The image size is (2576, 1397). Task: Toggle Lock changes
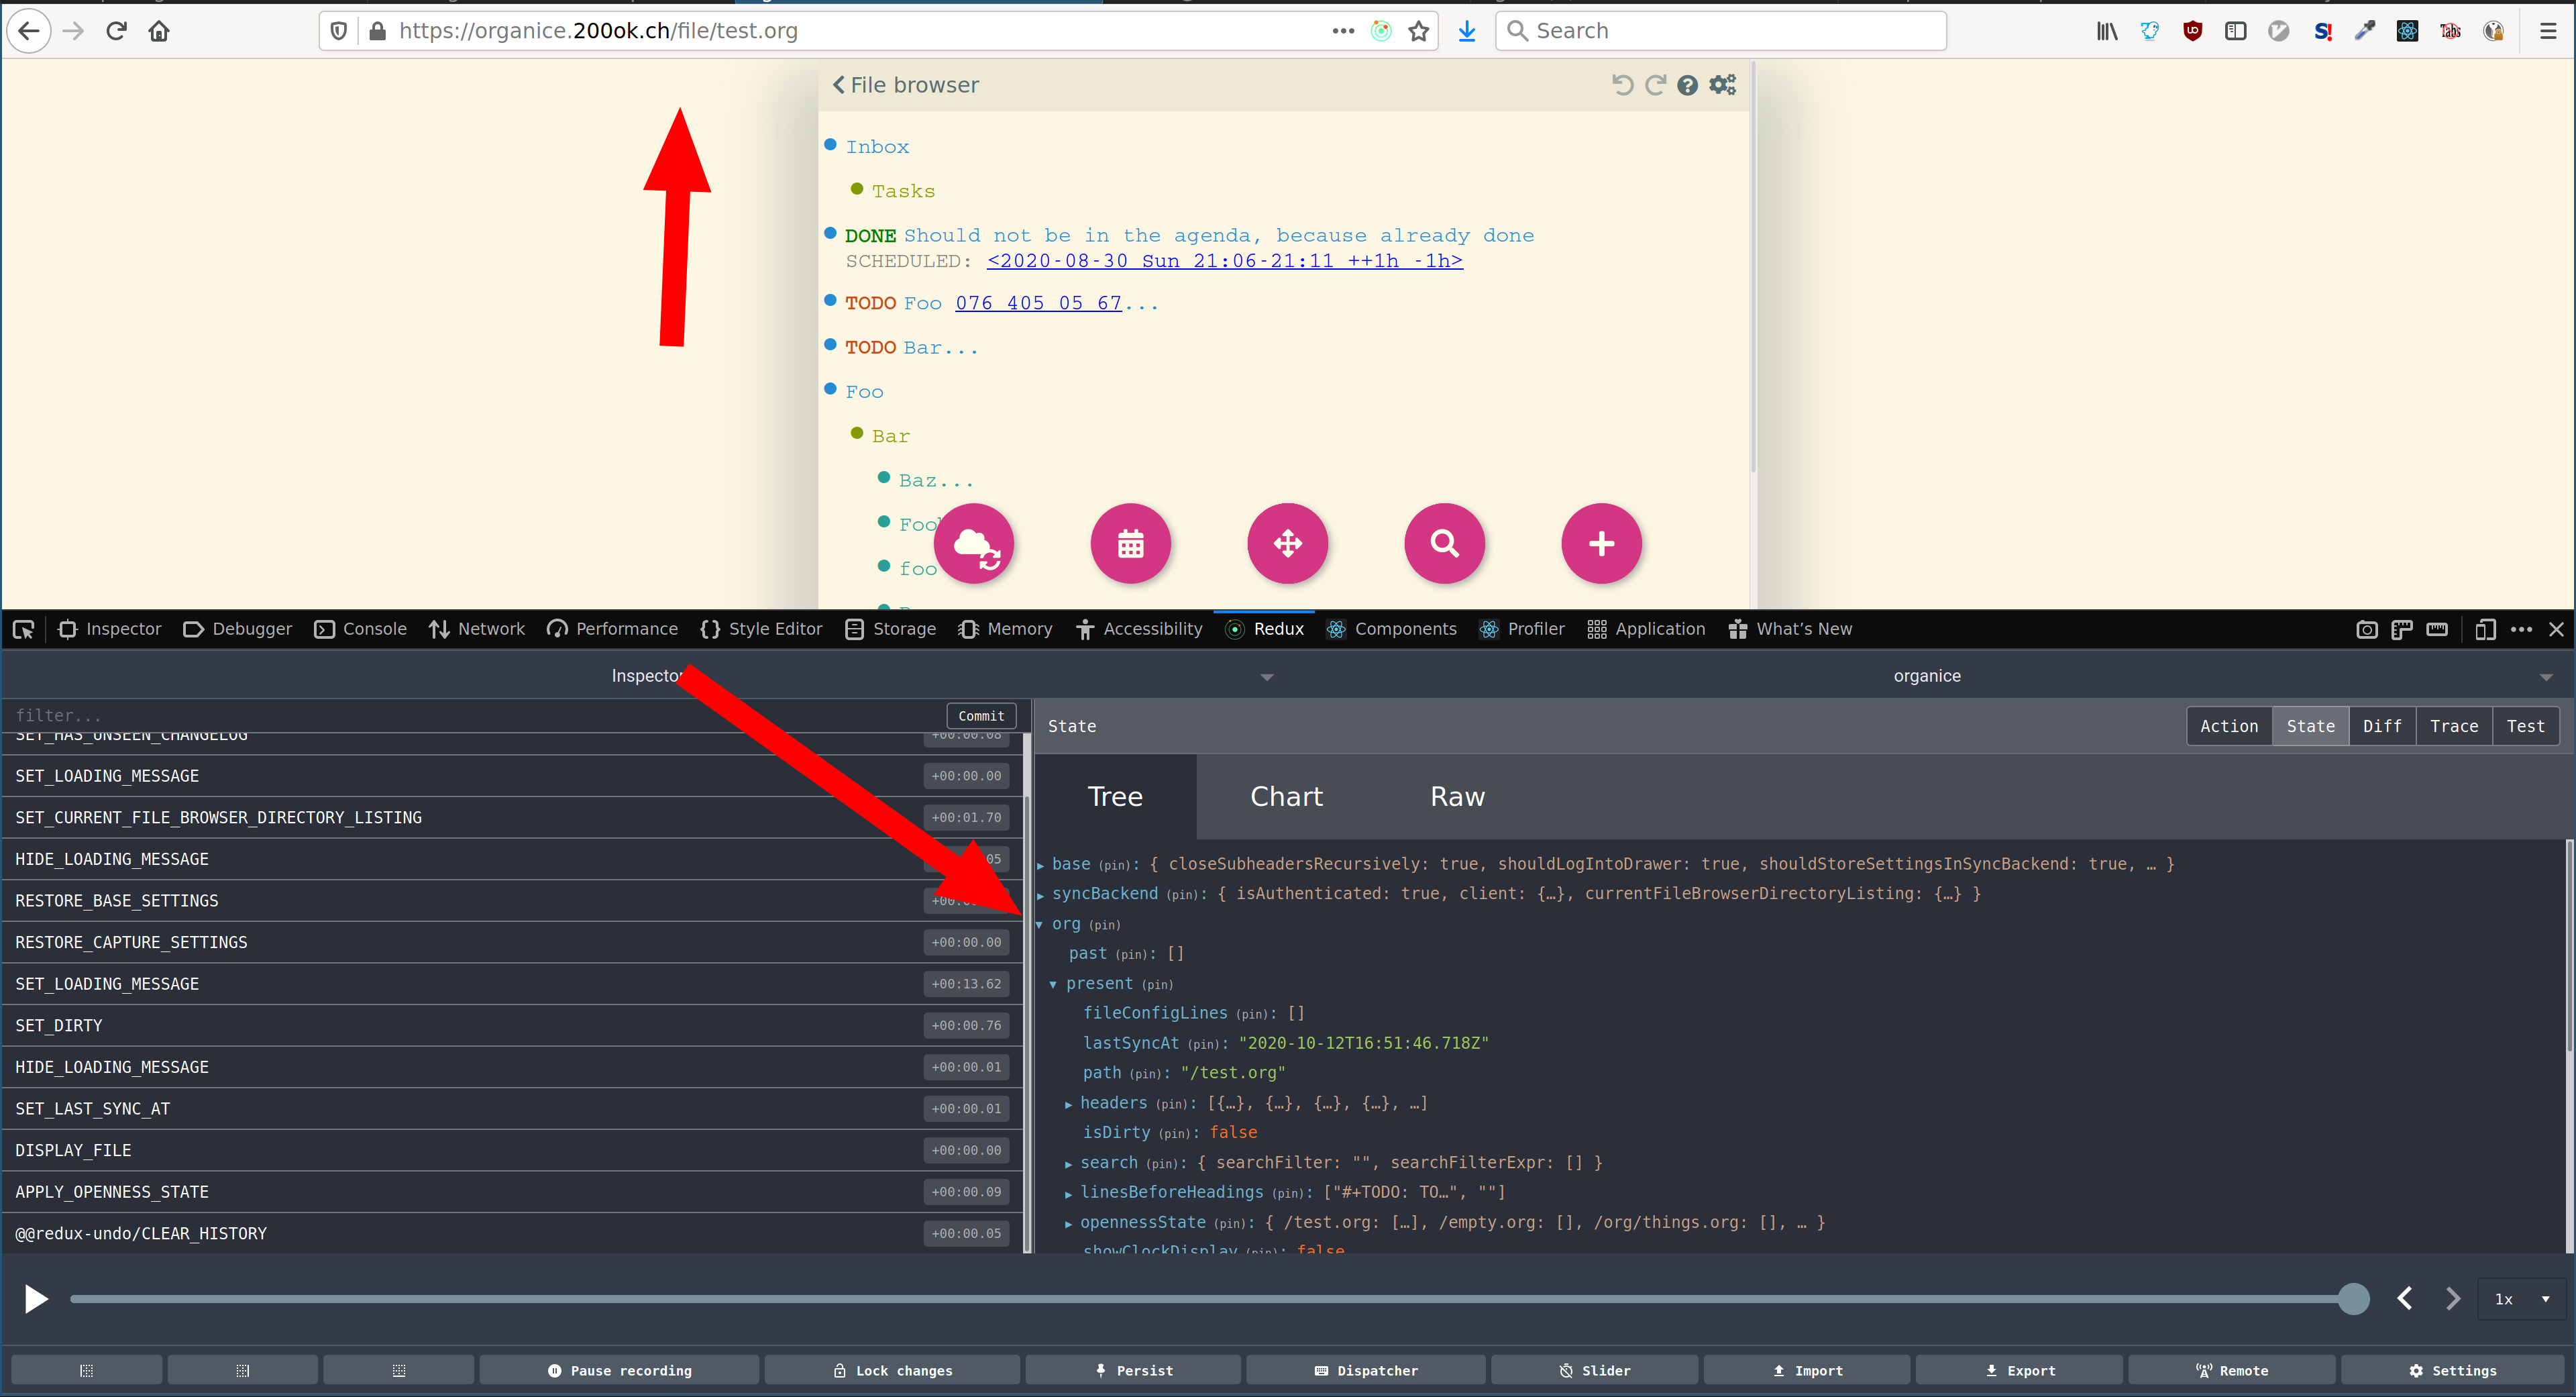point(892,1370)
